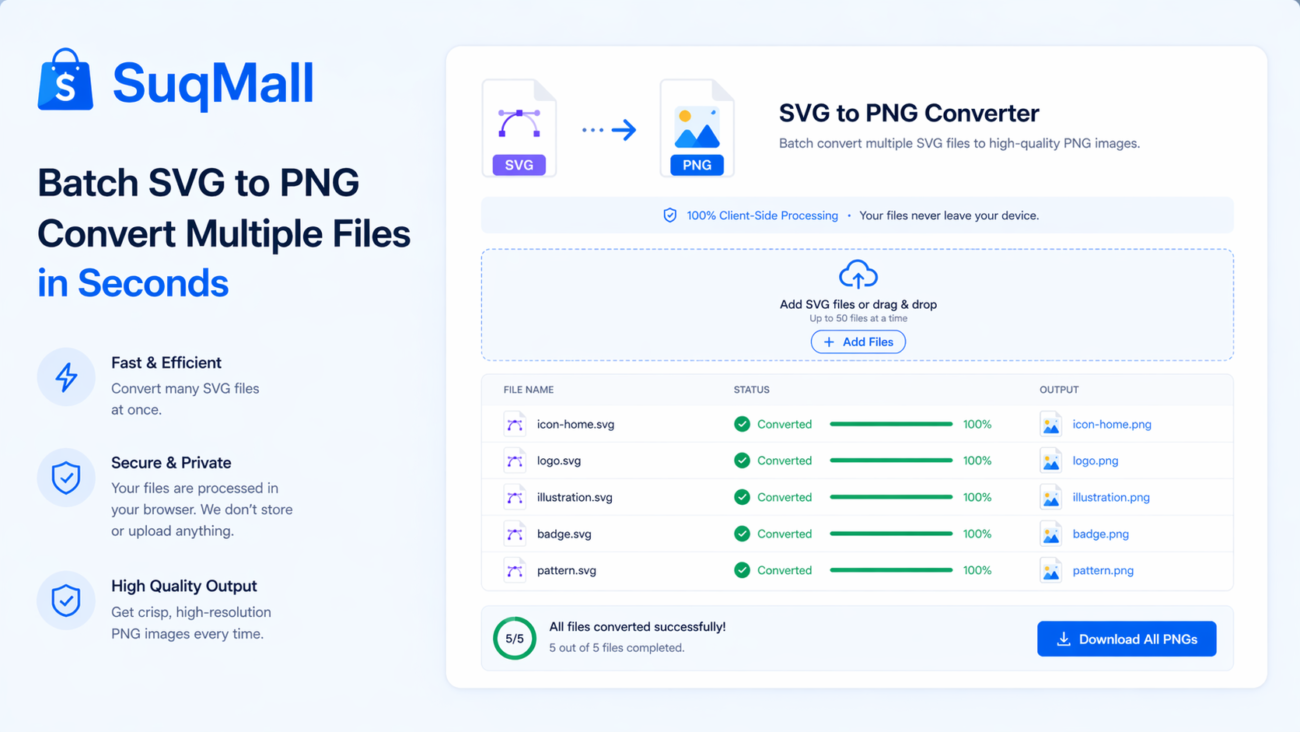Click the image thumbnail icon beside badge.png
Image resolution: width=1300 pixels, height=732 pixels.
click(1051, 533)
